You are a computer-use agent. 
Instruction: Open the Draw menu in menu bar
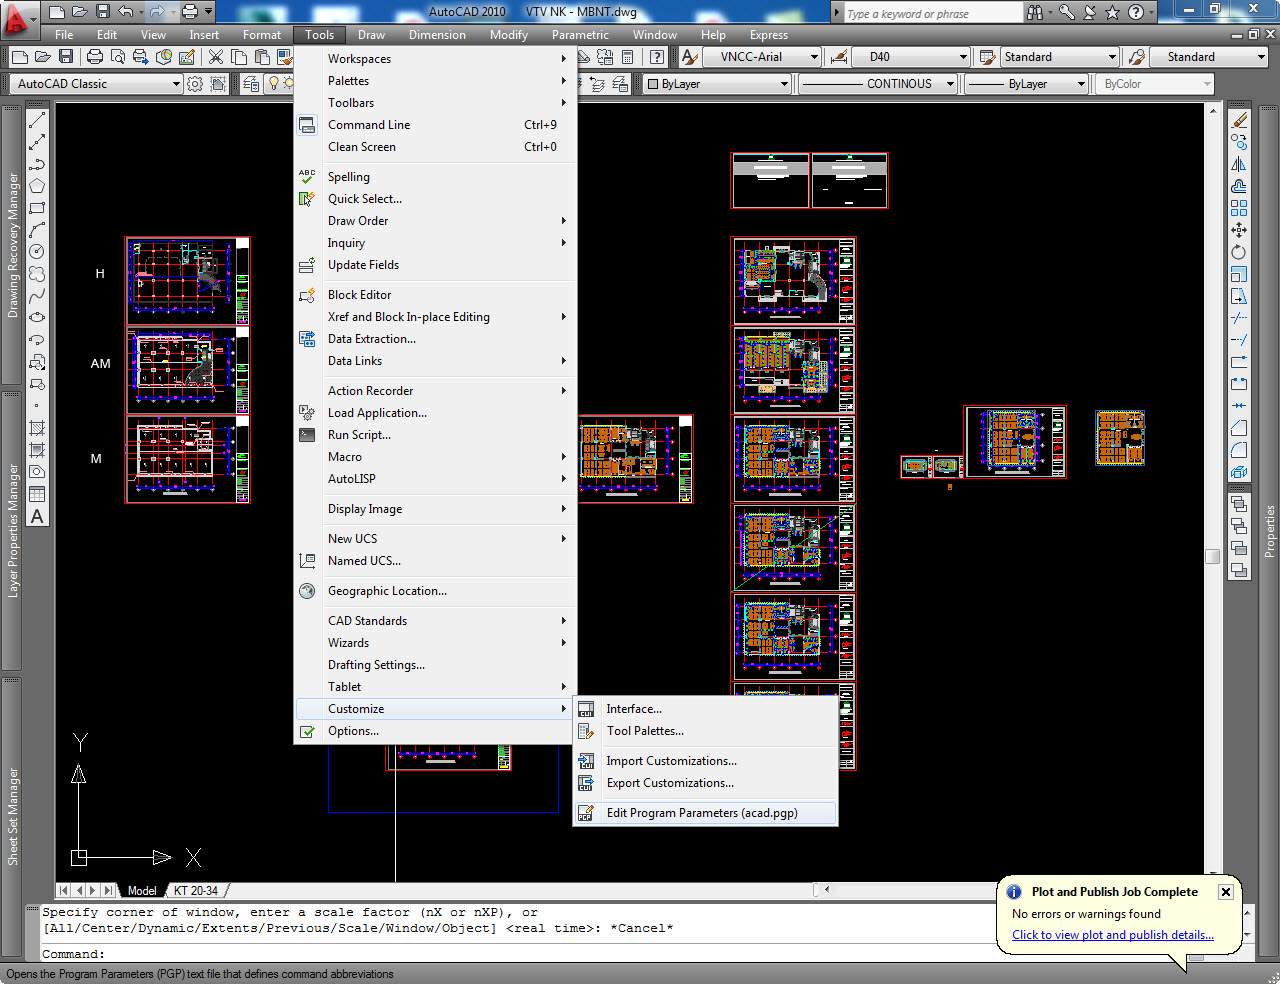click(x=371, y=35)
